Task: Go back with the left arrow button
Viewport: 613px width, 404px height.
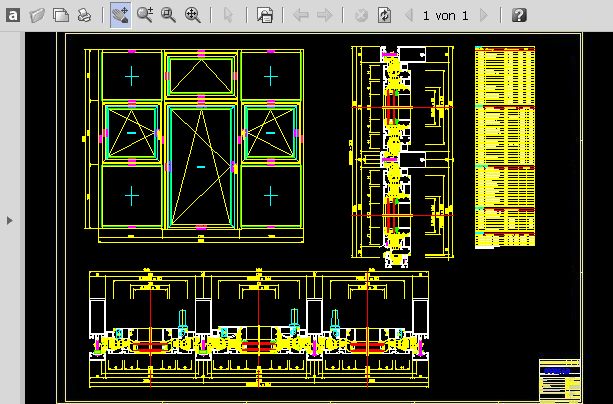Action: point(300,15)
